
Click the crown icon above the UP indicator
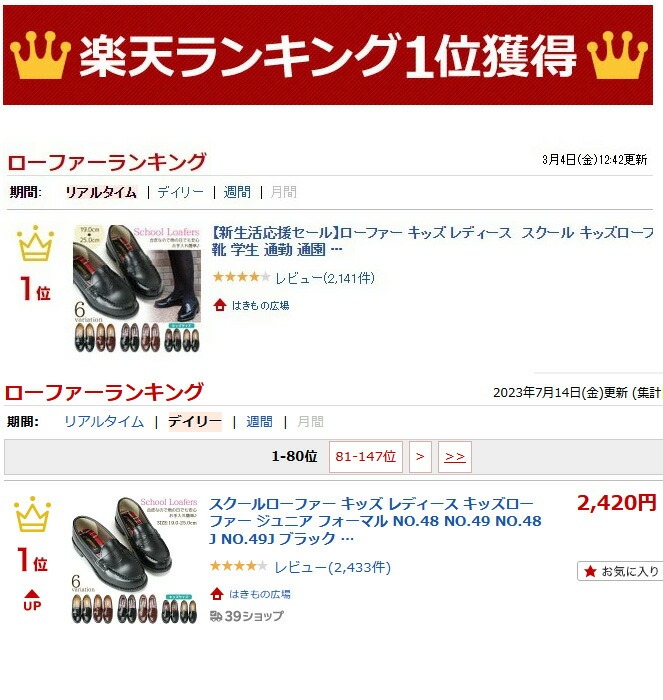point(33,514)
